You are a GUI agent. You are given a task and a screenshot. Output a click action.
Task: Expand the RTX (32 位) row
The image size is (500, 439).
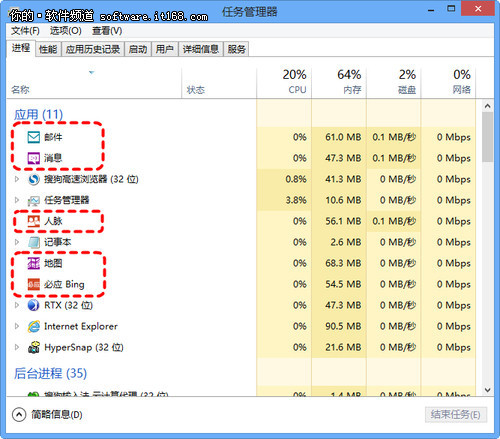[x=17, y=305]
